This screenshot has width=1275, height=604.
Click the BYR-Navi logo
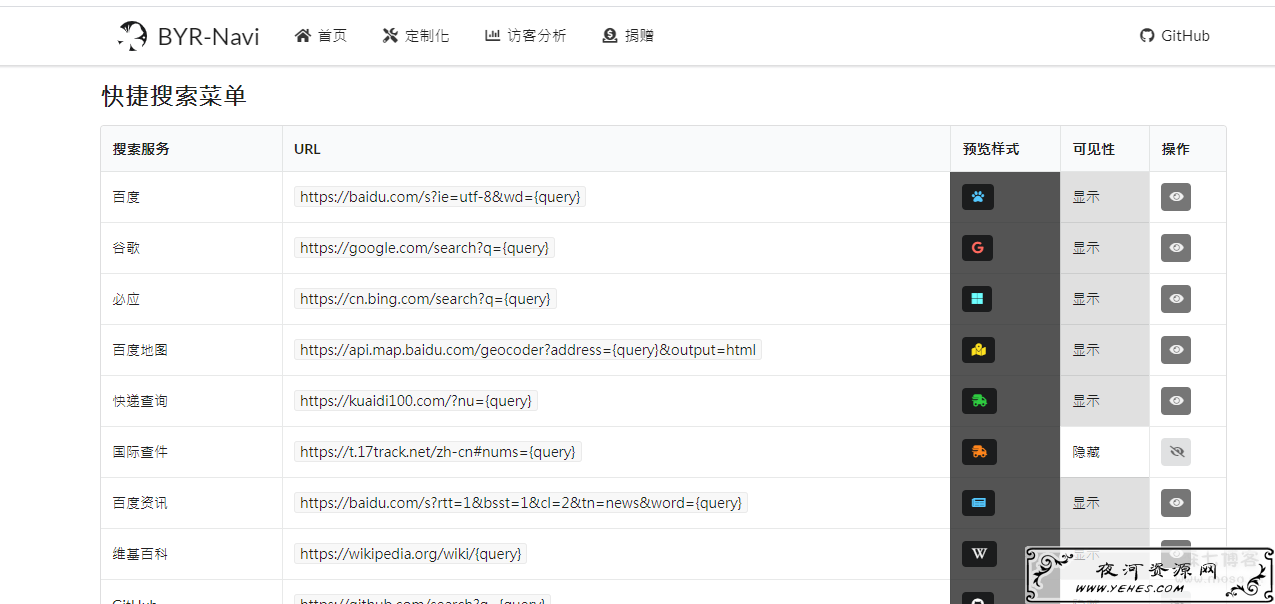132,36
